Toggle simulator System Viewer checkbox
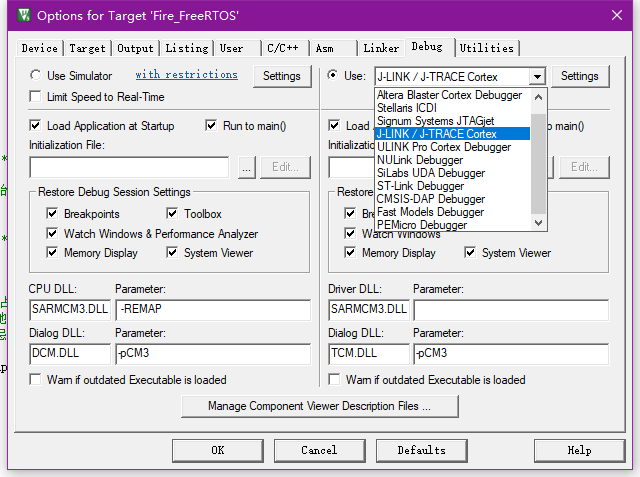 [172, 253]
